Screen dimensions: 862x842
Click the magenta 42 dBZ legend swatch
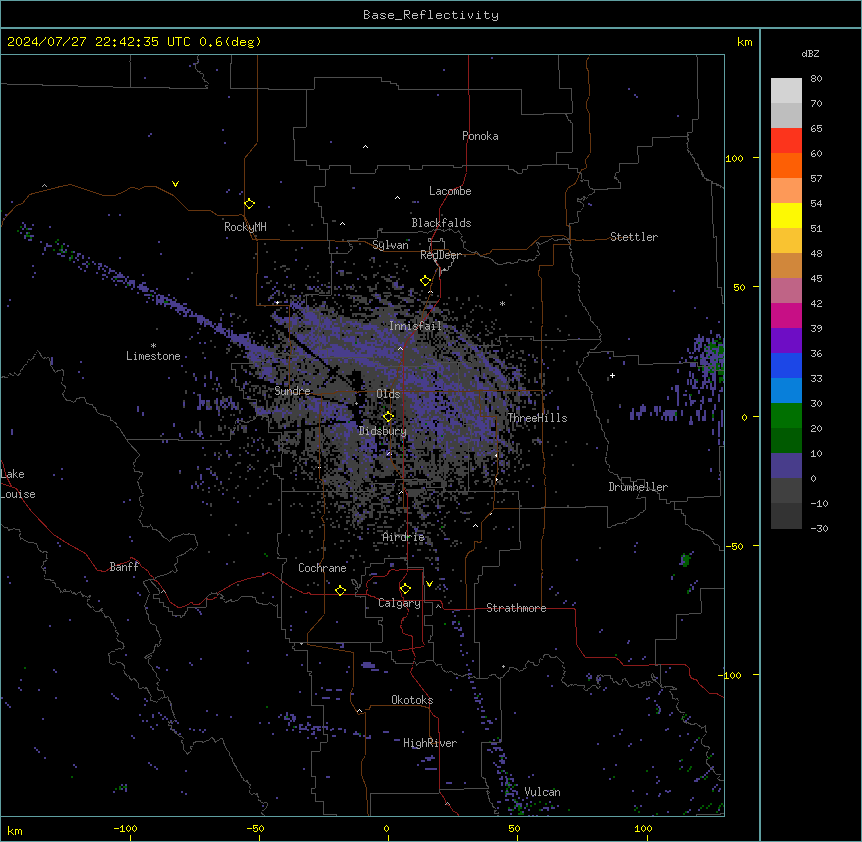click(786, 315)
